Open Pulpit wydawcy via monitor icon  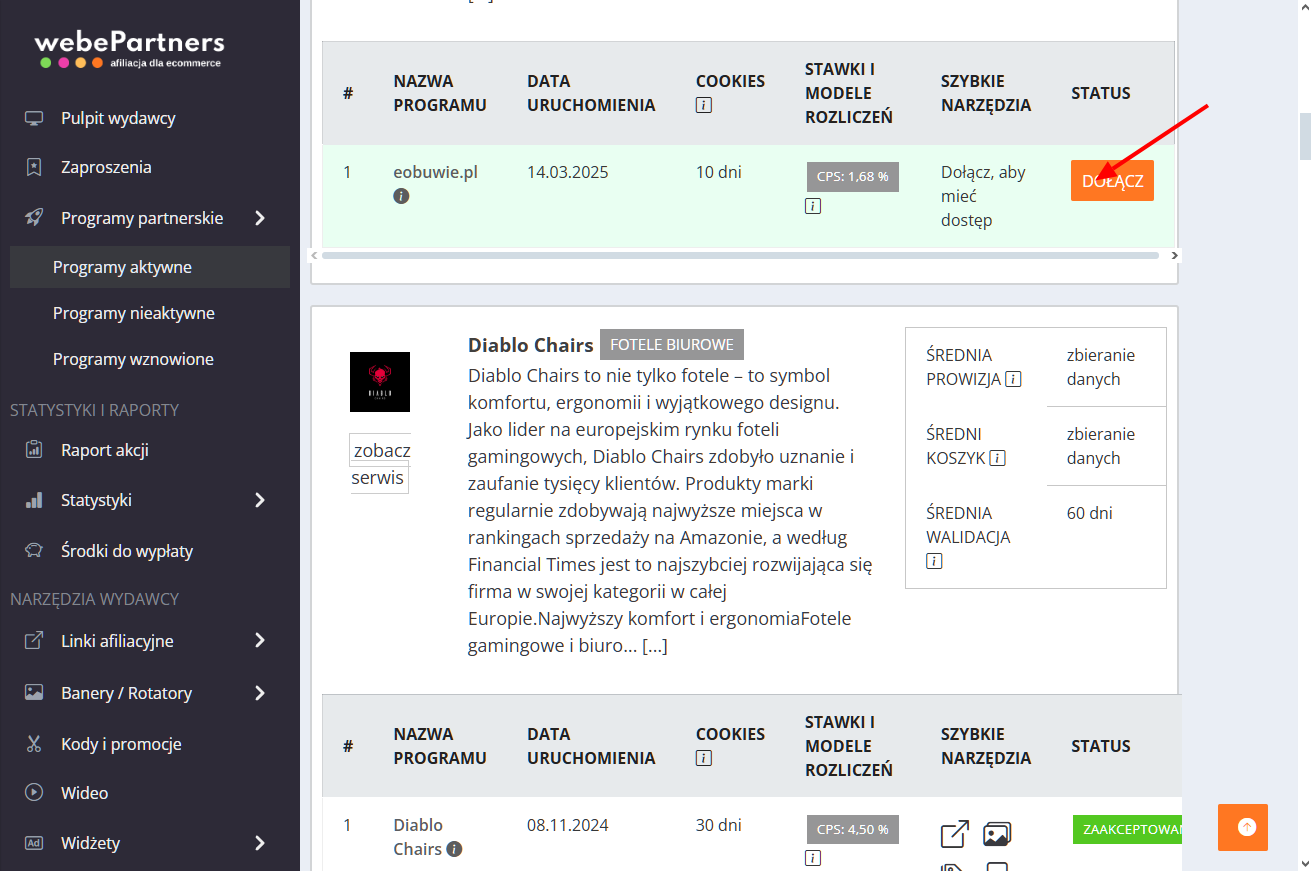click(x=34, y=118)
